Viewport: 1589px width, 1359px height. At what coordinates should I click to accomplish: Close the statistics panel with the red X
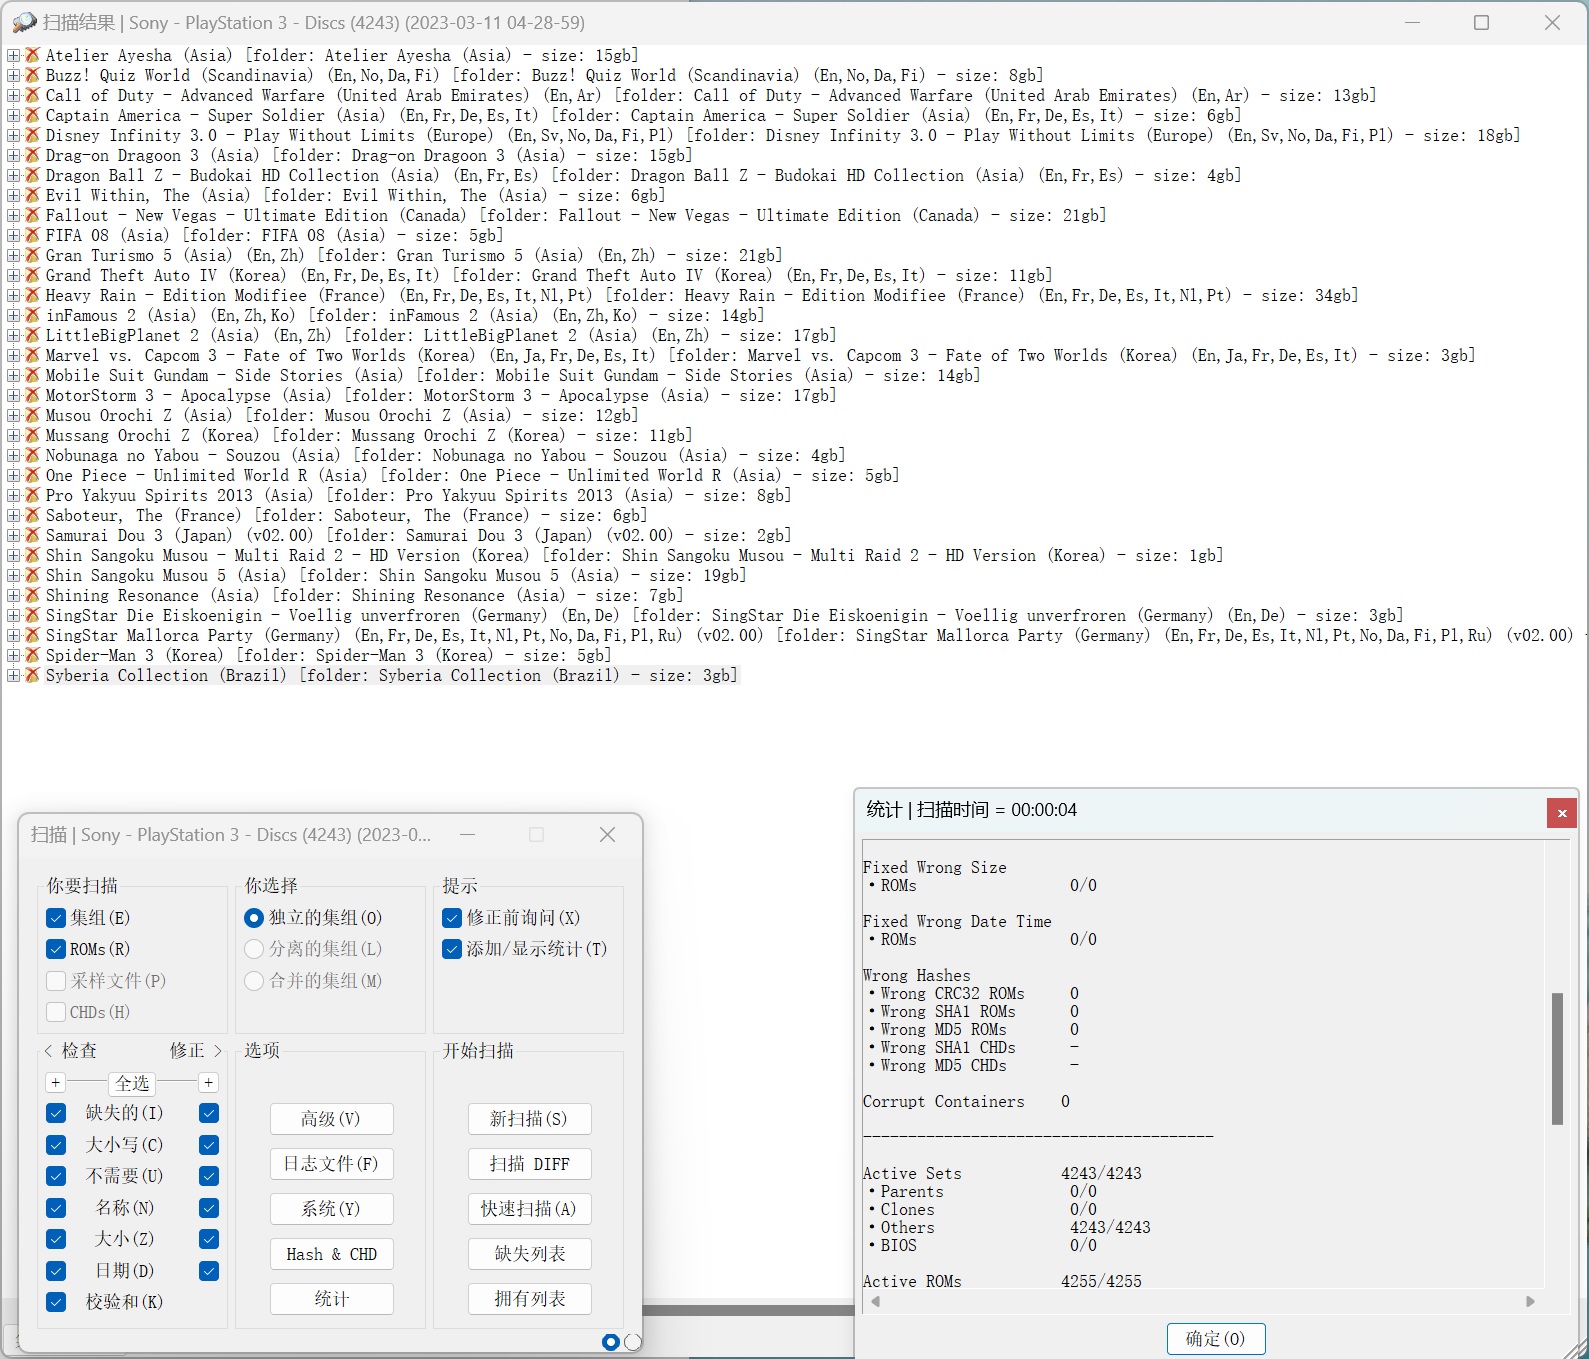tap(1561, 813)
